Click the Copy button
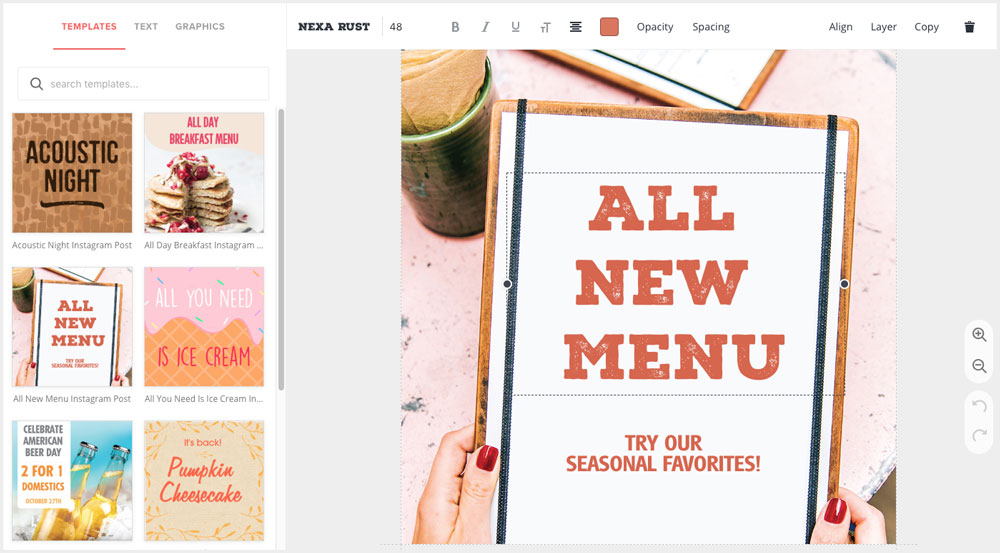Image resolution: width=1000 pixels, height=553 pixels. (927, 27)
